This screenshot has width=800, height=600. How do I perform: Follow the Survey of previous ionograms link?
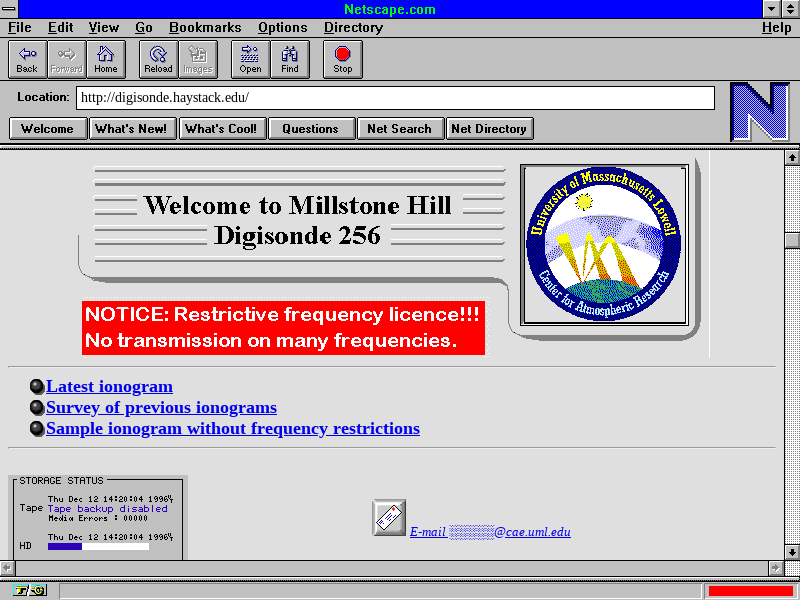[x=161, y=408]
